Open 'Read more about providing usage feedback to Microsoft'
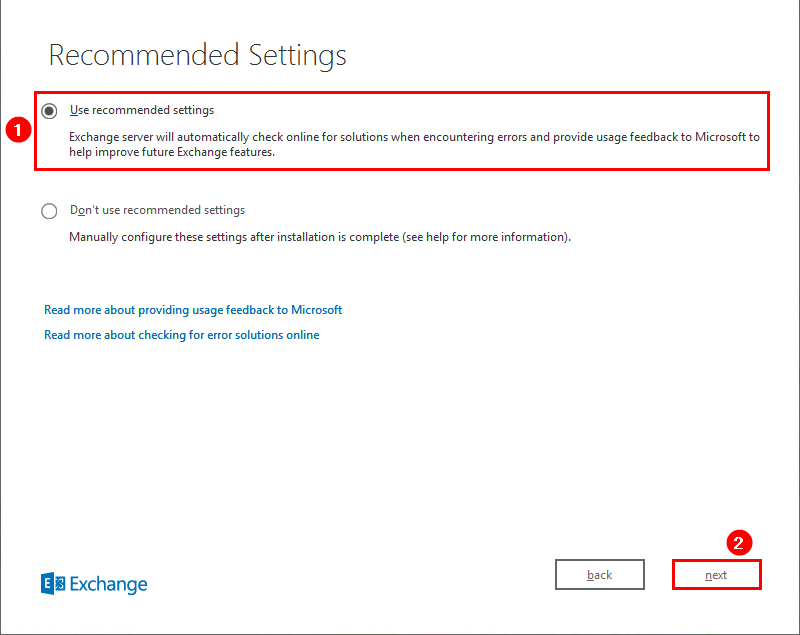800x635 pixels. tap(193, 310)
